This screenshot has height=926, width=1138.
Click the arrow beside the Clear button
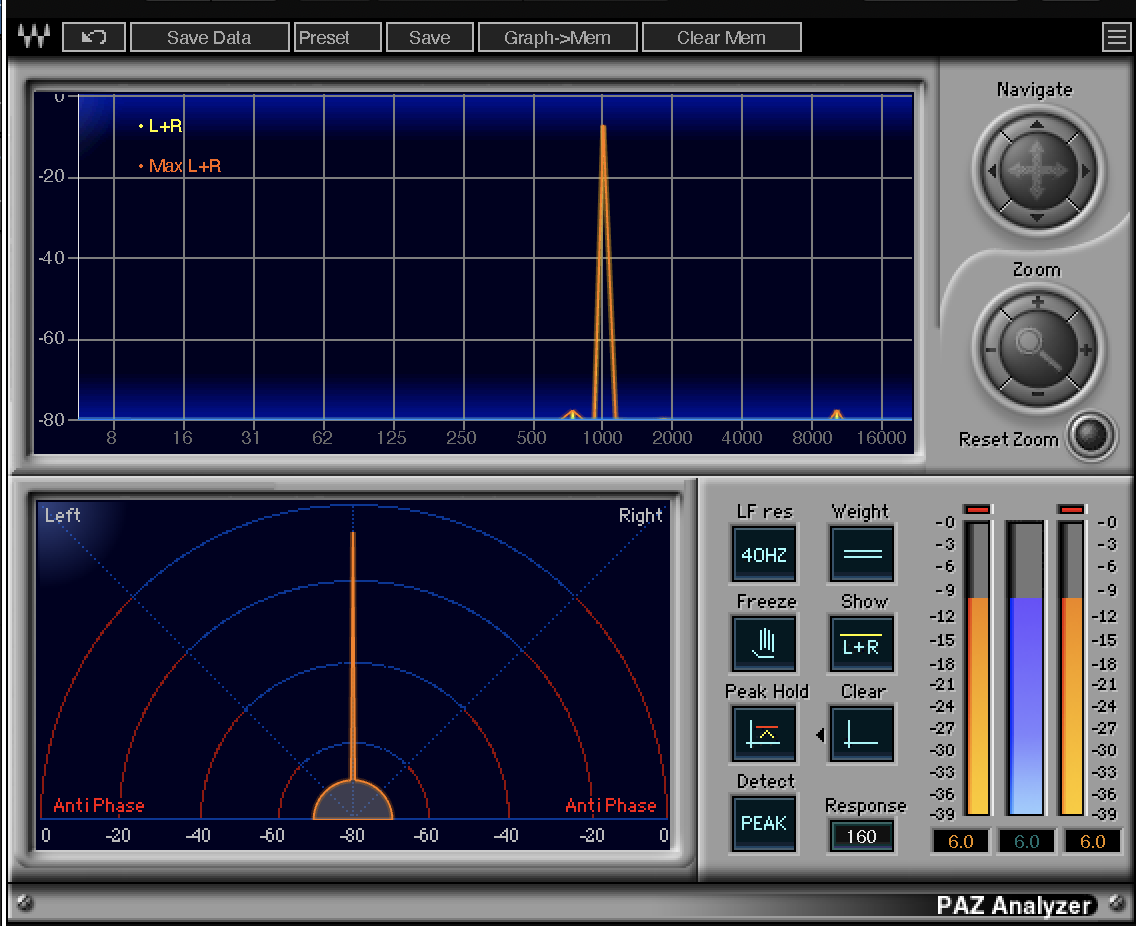(x=820, y=735)
